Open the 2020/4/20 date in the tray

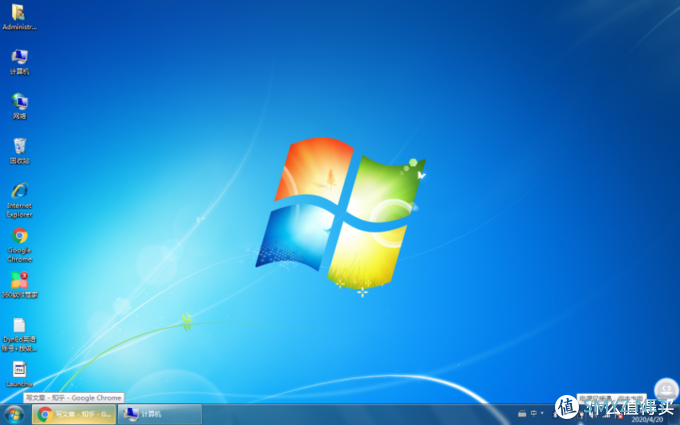click(x=647, y=420)
